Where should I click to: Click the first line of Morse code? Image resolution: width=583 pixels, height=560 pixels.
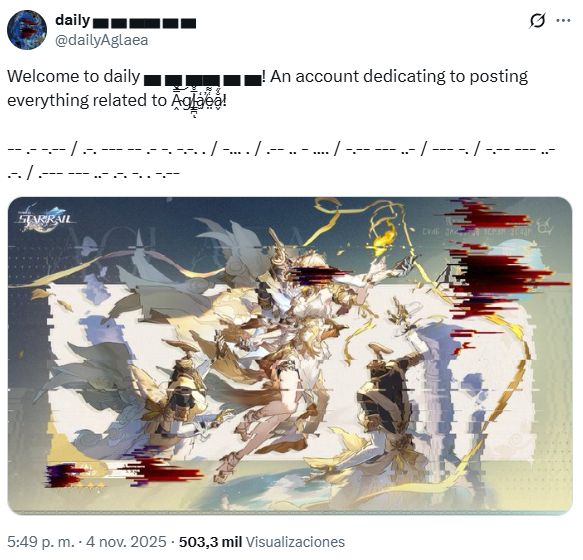pyautogui.click(x=281, y=149)
